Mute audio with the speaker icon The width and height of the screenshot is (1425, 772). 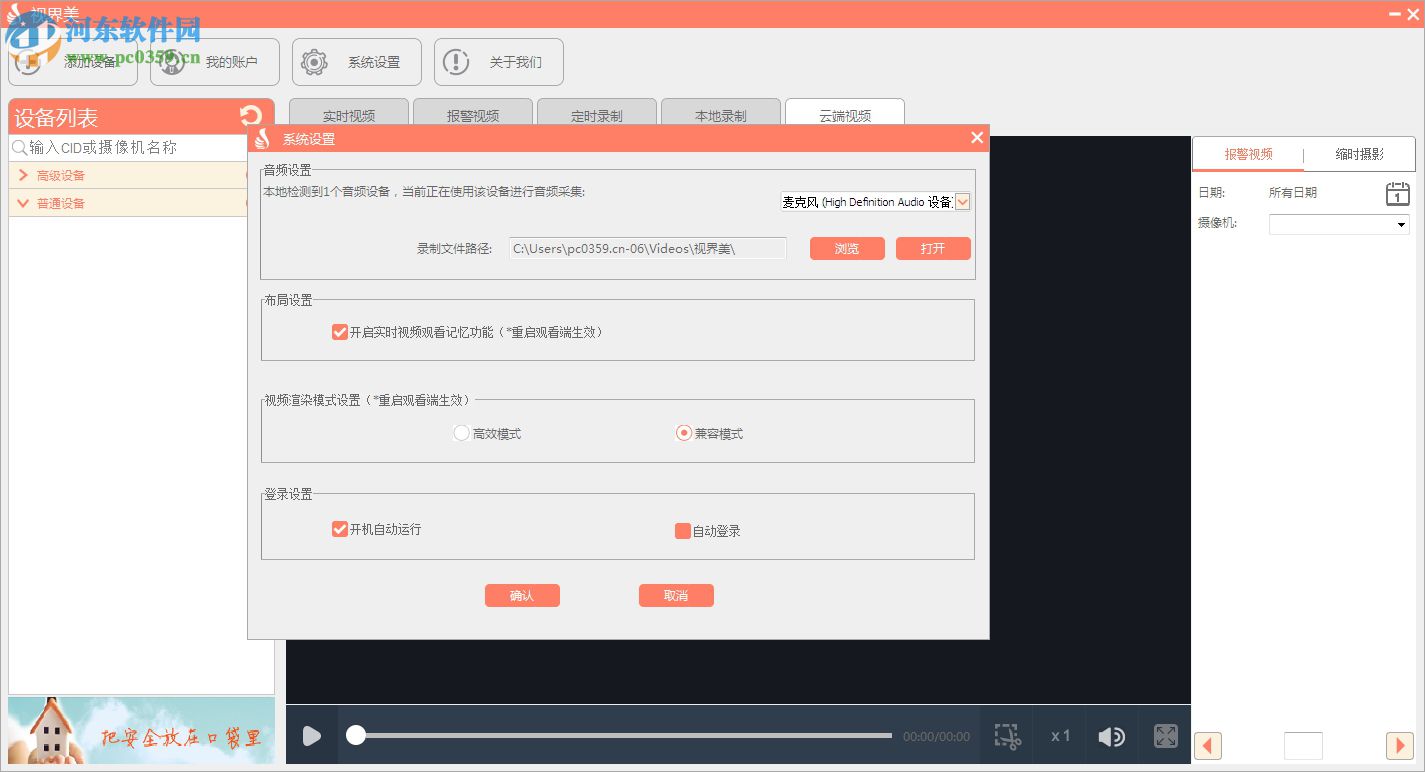pos(1111,735)
